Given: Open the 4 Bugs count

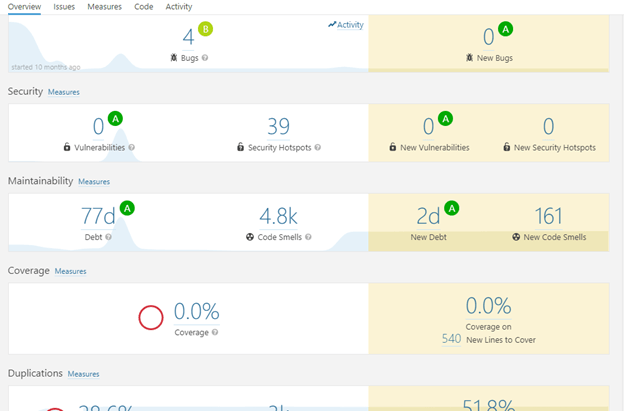Looking at the screenshot, I should [x=188, y=37].
